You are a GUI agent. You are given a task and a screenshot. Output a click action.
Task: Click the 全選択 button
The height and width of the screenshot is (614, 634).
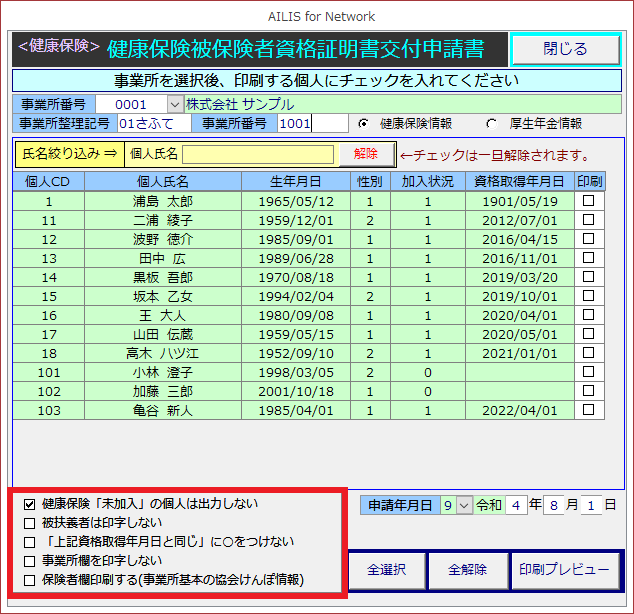[x=386, y=570]
